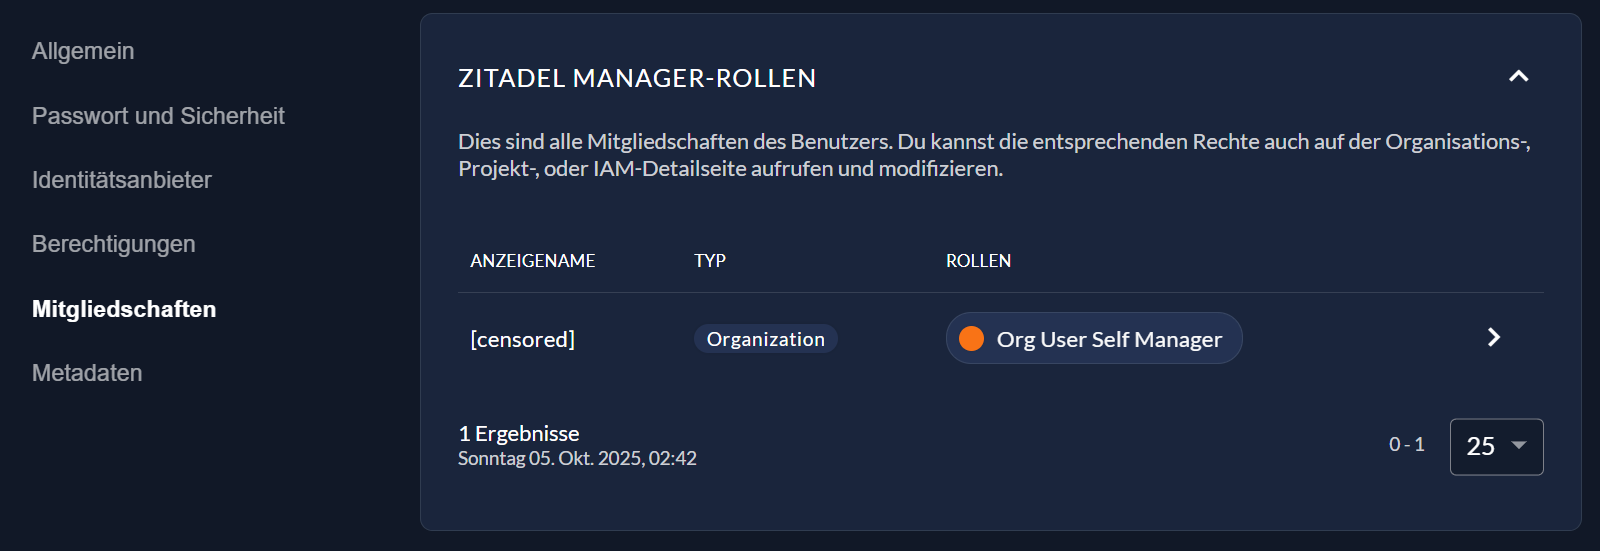Click the ROLLEN column header
Image resolution: width=1600 pixels, height=551 pixels.
click(978, 261)
